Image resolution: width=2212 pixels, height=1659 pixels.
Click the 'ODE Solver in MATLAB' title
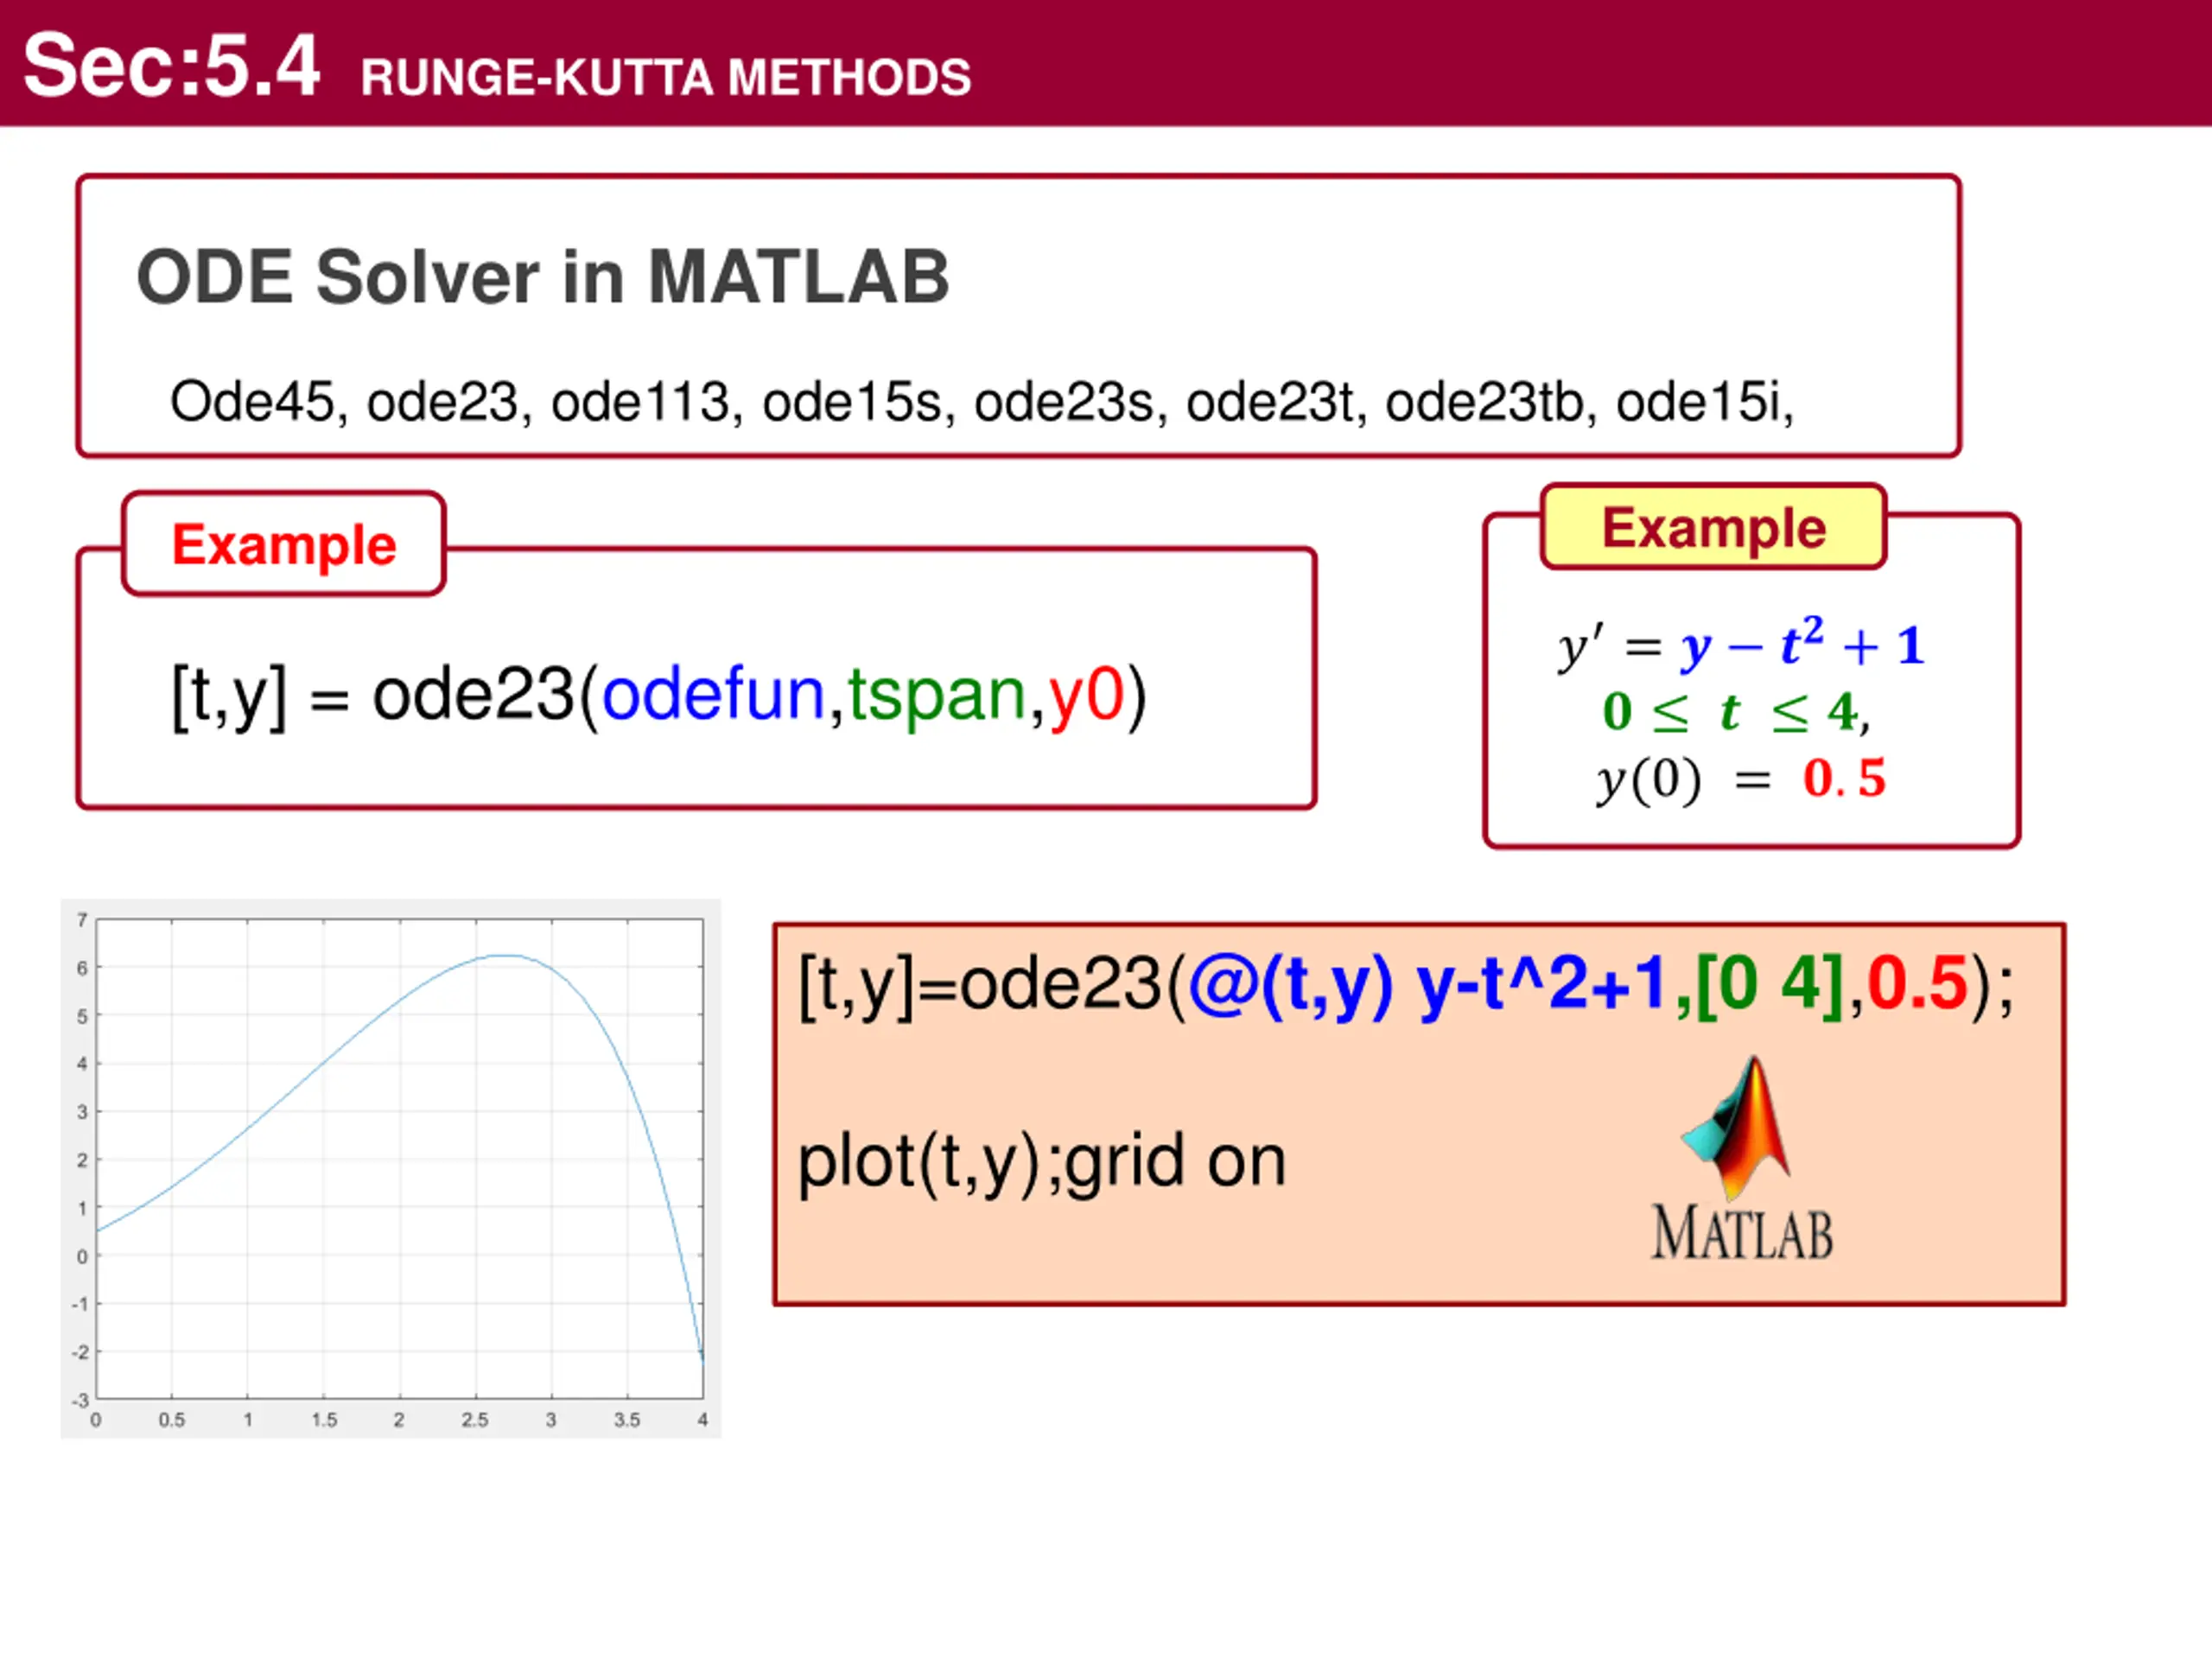click(x=543, y=277)
